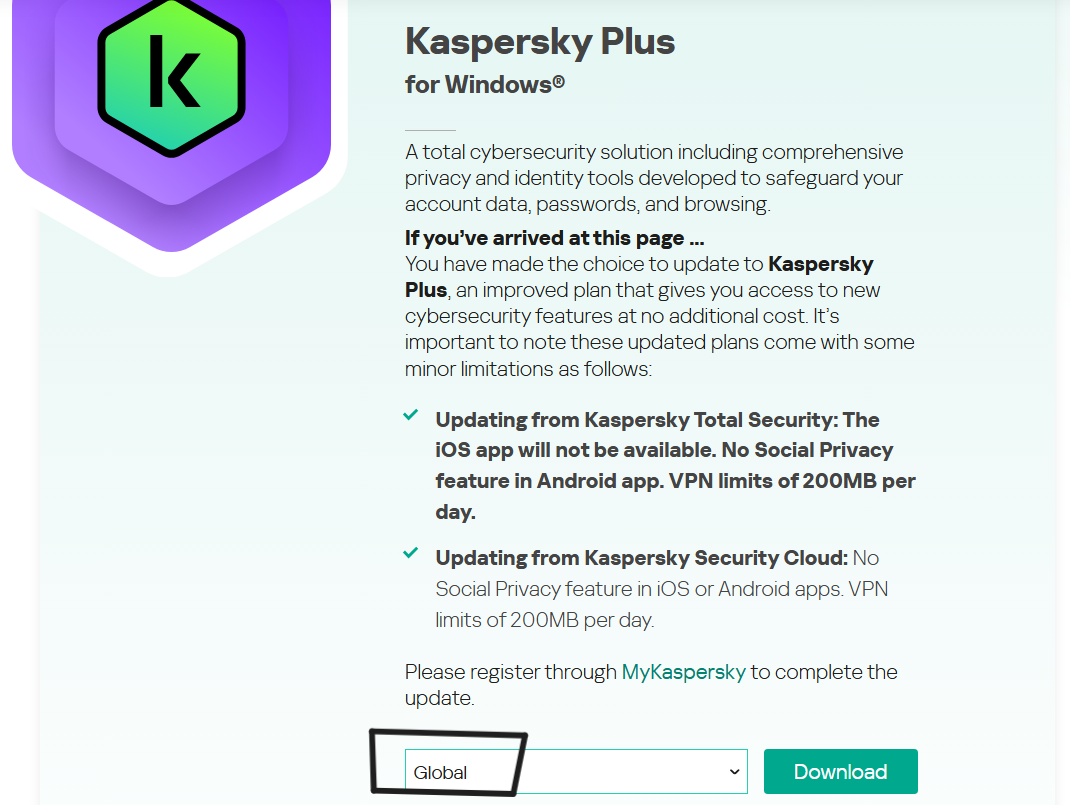Click the "for Windows®" subheading
The image size is (1070, 805).
[485, 85]
